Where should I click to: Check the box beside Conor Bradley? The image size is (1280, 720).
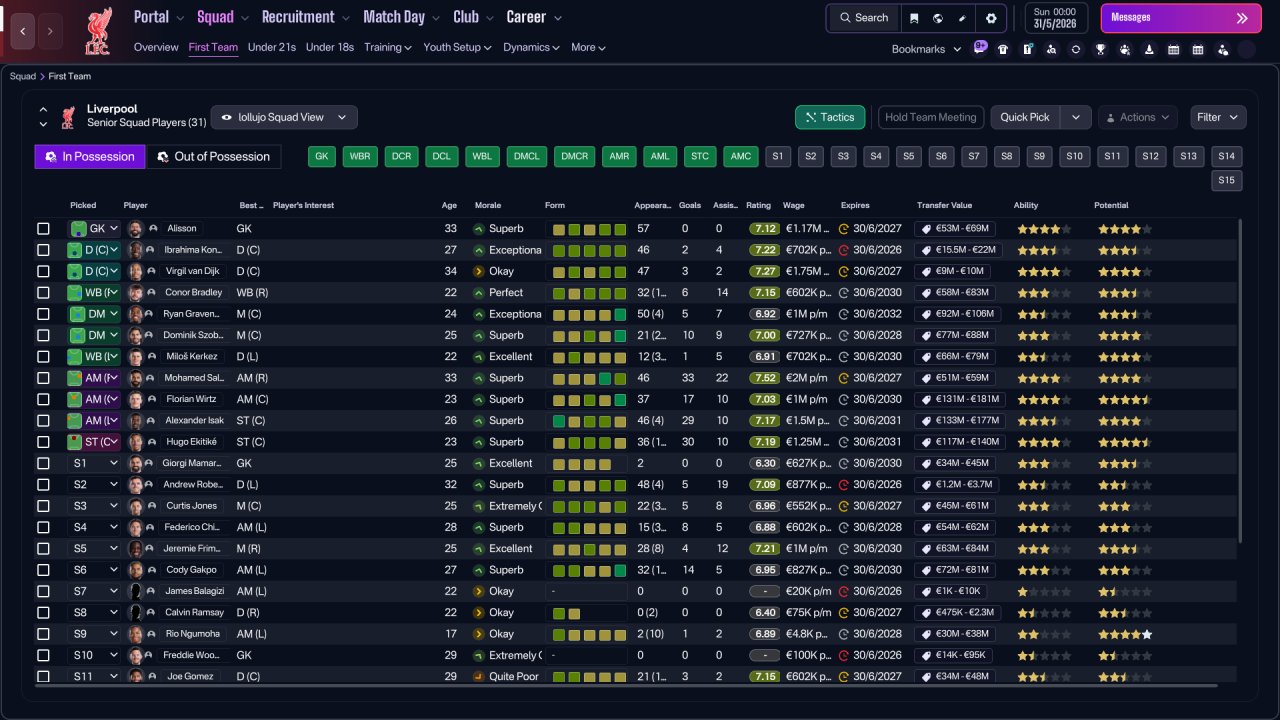click(43, 293)
